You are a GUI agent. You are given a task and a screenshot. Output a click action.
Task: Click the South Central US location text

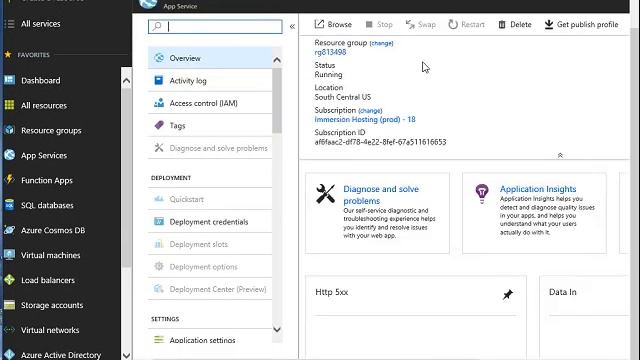tap(342, 97)
